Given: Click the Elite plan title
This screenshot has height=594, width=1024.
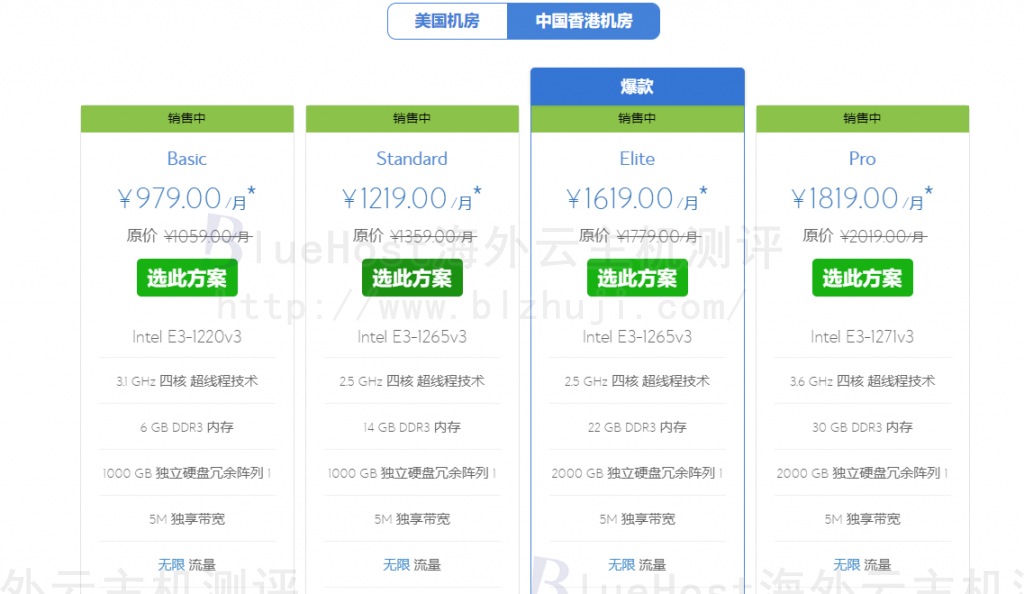Looking at the screenshot, I should tap(637, 159).
